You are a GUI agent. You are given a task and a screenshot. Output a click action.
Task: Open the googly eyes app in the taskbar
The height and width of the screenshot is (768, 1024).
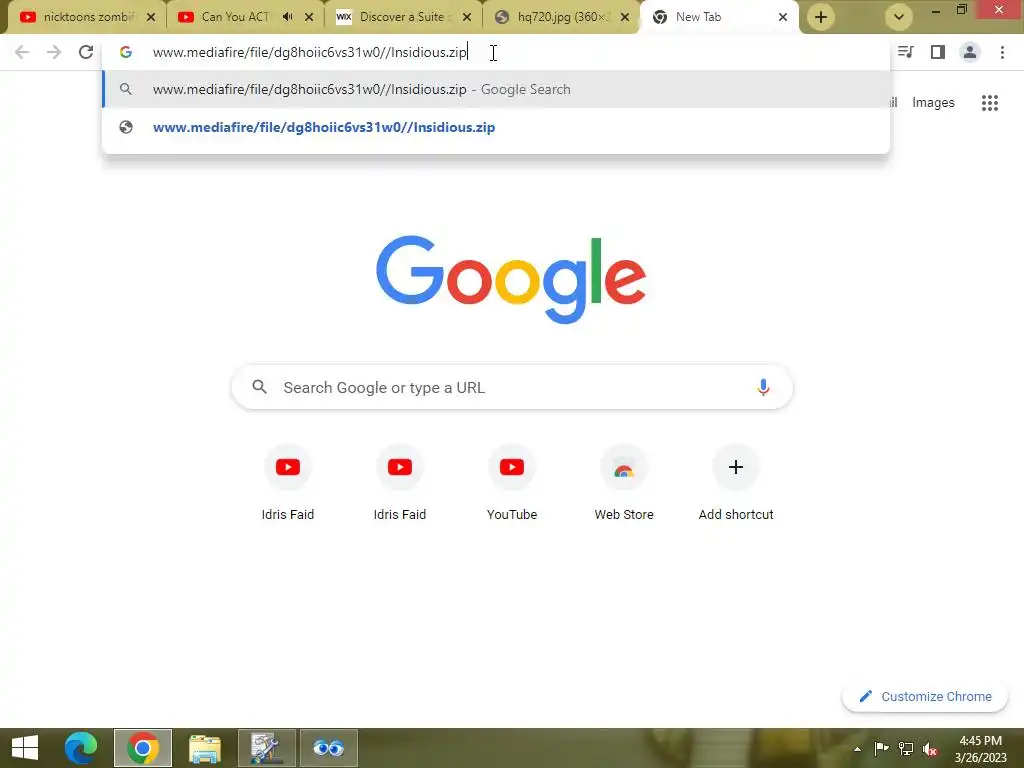point(328,748)
